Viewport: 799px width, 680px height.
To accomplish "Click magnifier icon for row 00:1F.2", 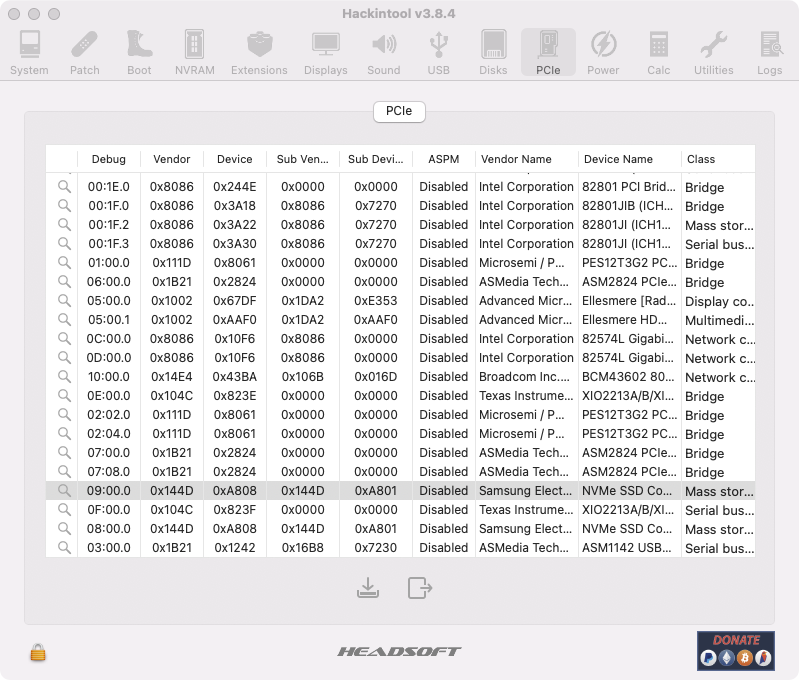I will click(64, 224).
